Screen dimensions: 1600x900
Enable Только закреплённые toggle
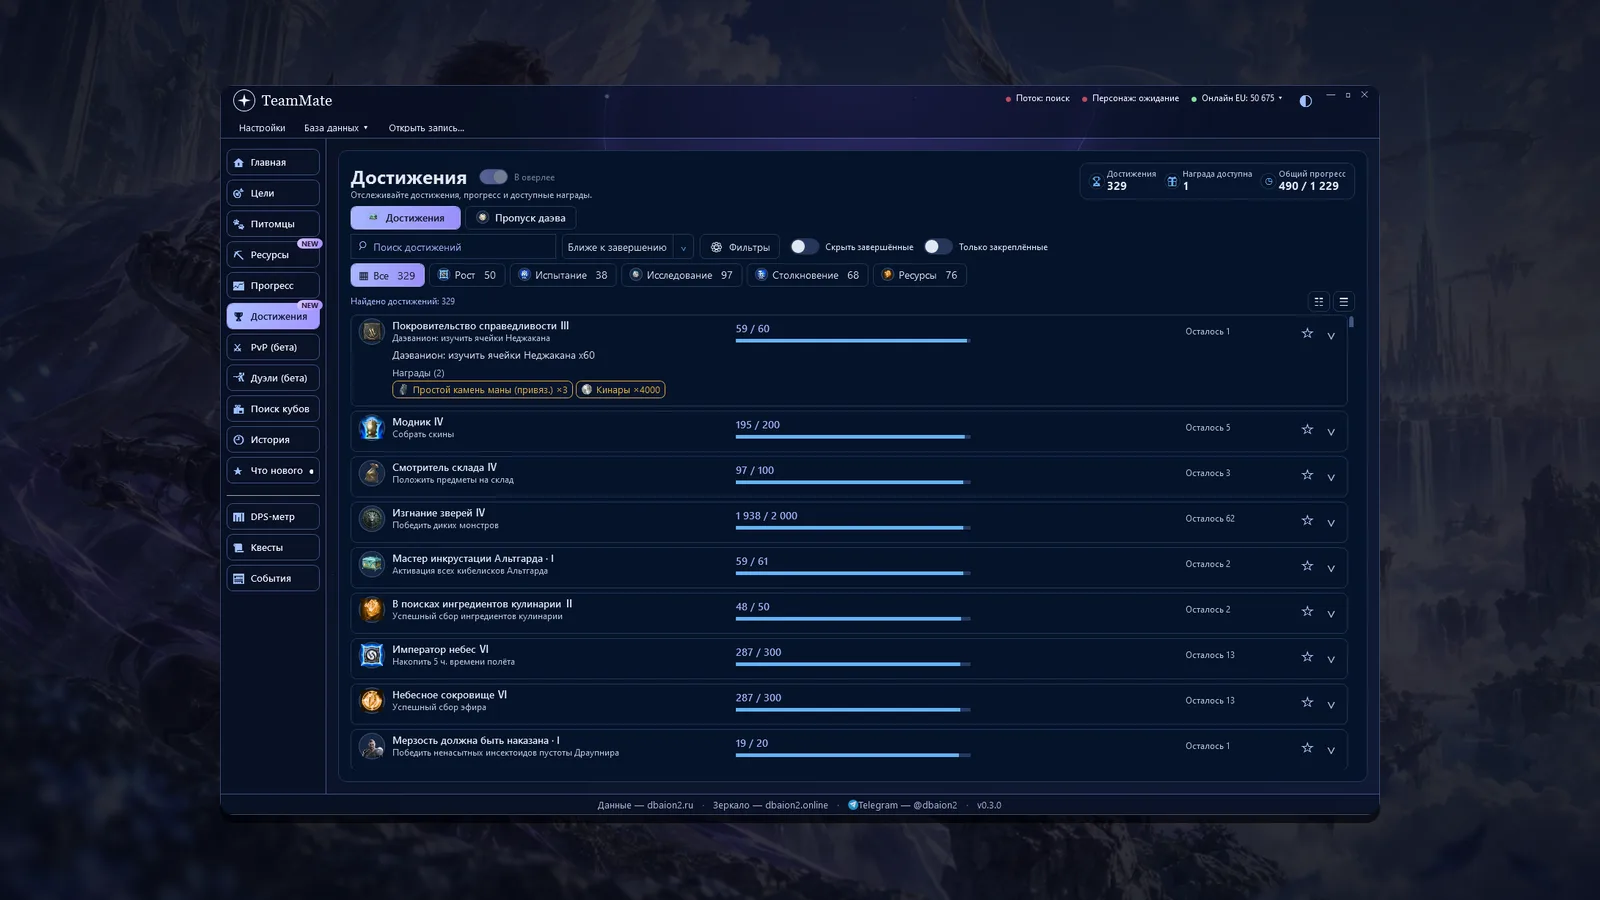point(938,247)
